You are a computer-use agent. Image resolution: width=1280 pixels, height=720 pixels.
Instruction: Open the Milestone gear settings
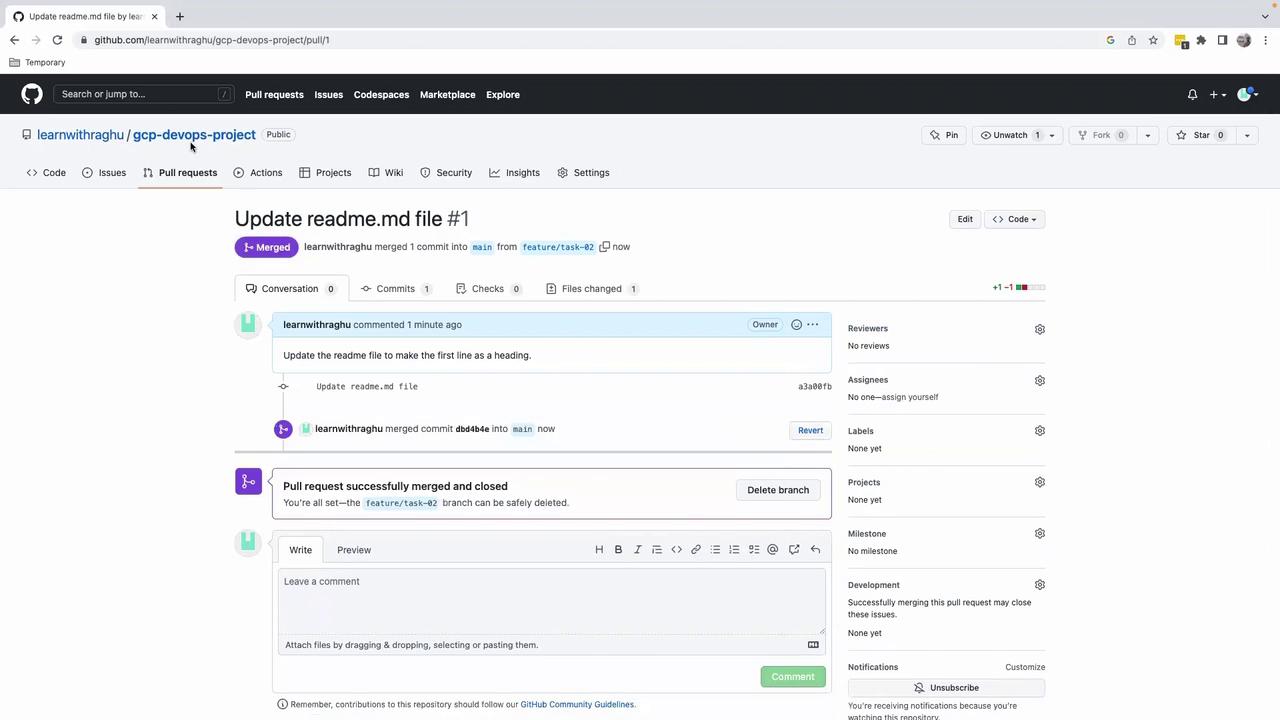pos(1040,533)
